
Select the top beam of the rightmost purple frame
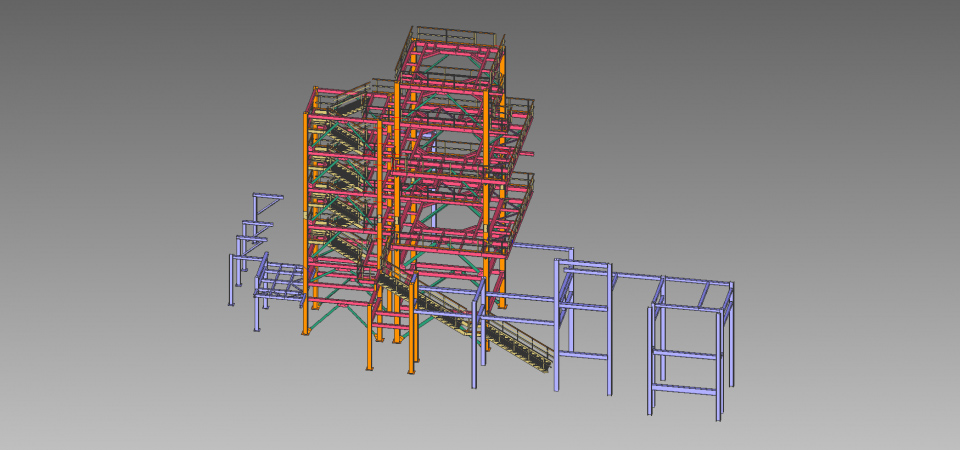point(692,282)
